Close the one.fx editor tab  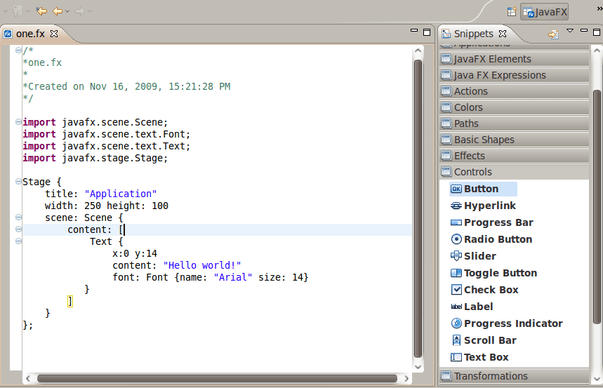click(54, 33)
